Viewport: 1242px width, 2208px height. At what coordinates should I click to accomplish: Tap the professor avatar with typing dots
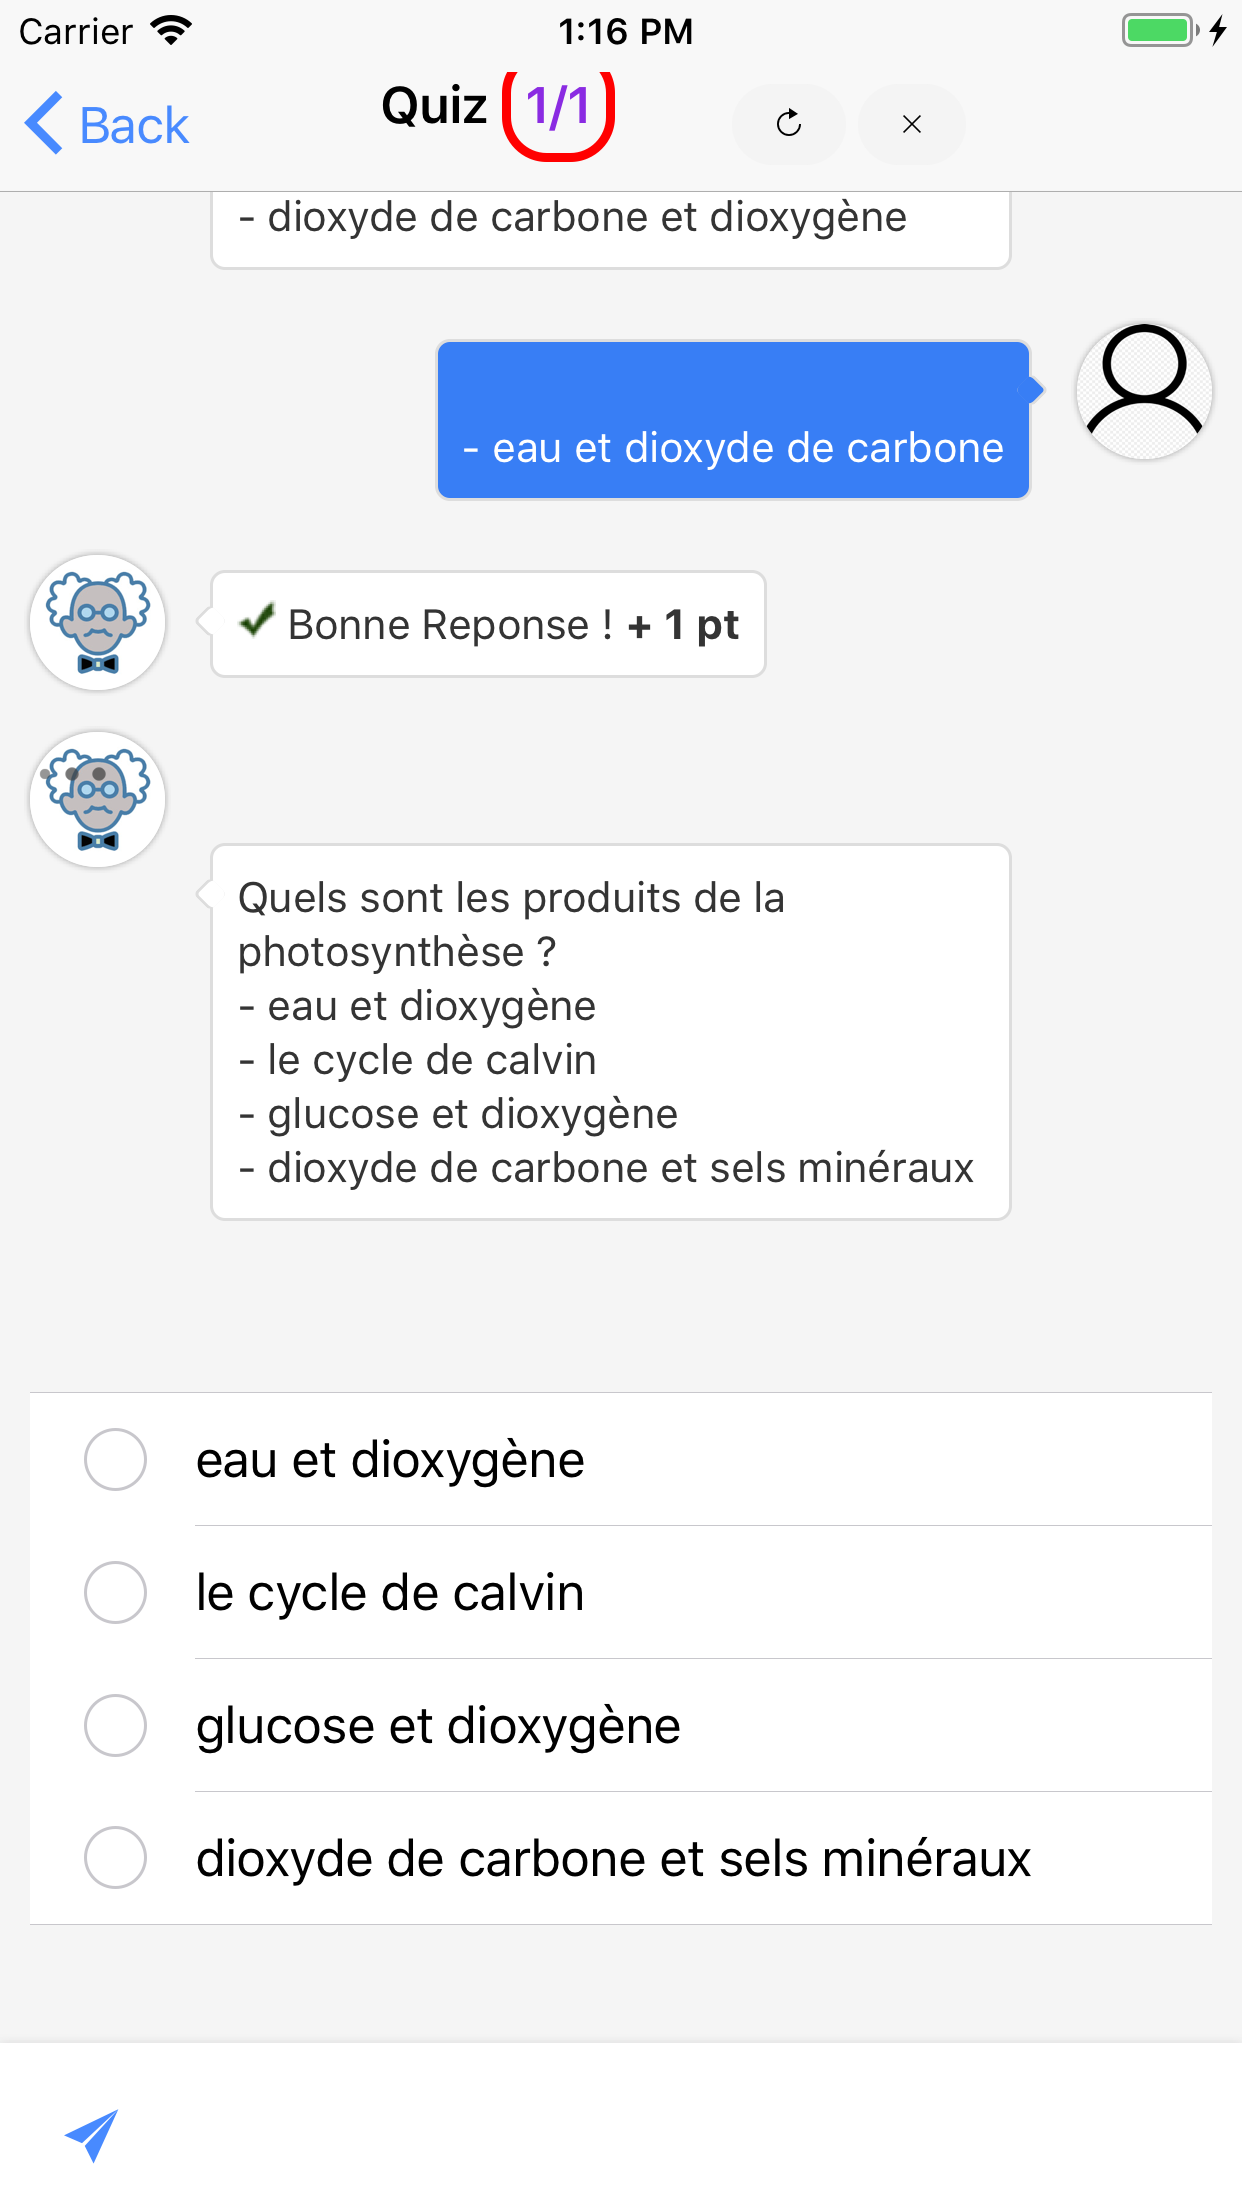98,799
